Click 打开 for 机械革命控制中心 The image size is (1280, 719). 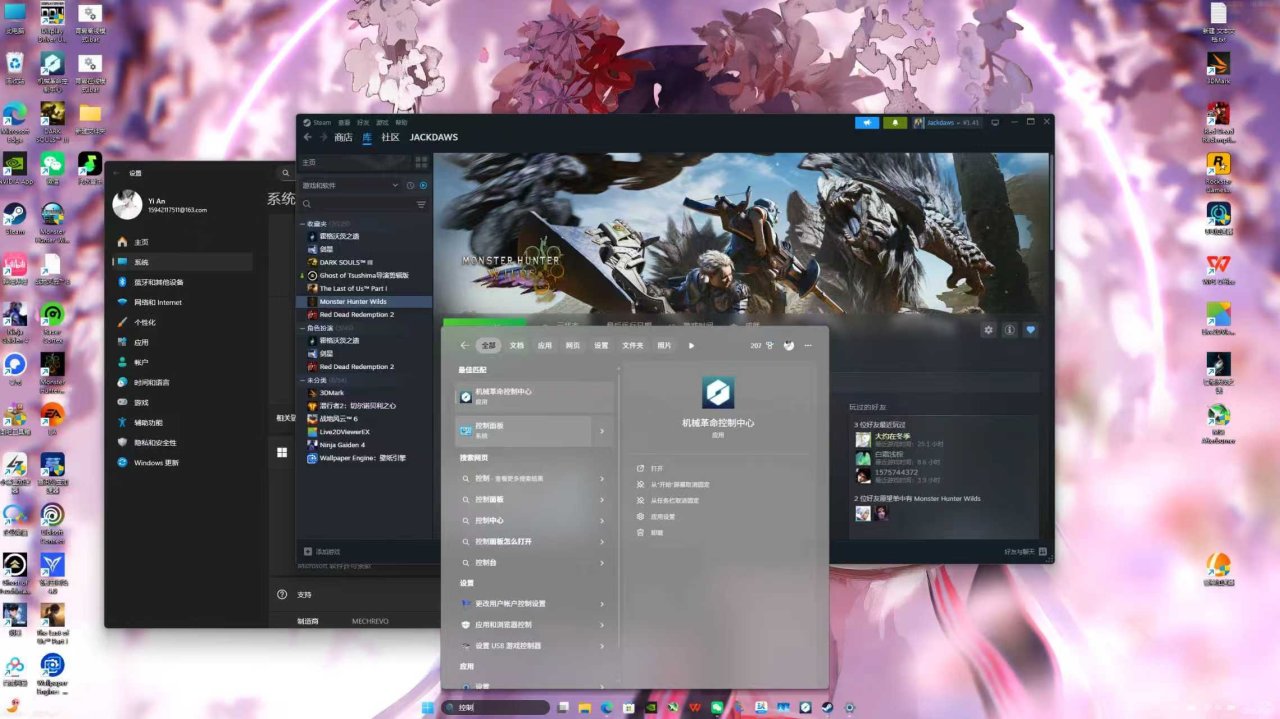coord(657,468)
